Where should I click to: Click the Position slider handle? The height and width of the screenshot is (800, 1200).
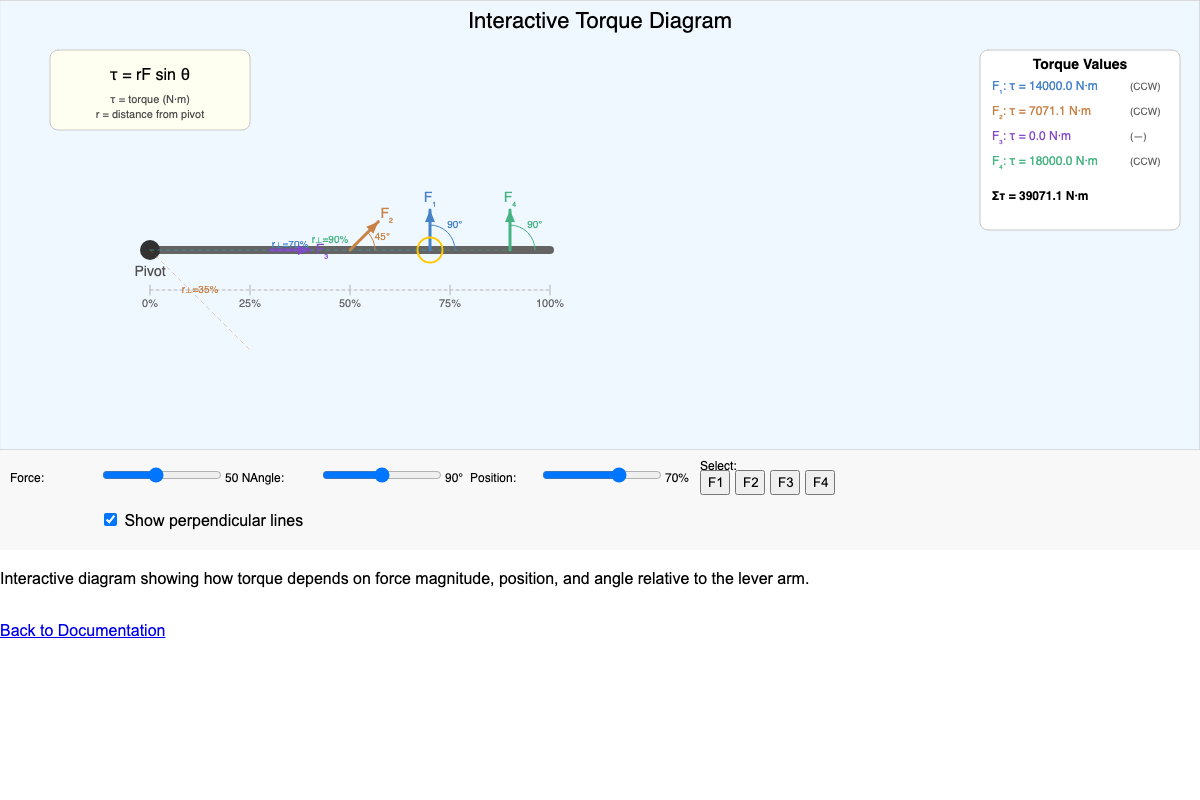pyautogui.click(x=619, y=475)
